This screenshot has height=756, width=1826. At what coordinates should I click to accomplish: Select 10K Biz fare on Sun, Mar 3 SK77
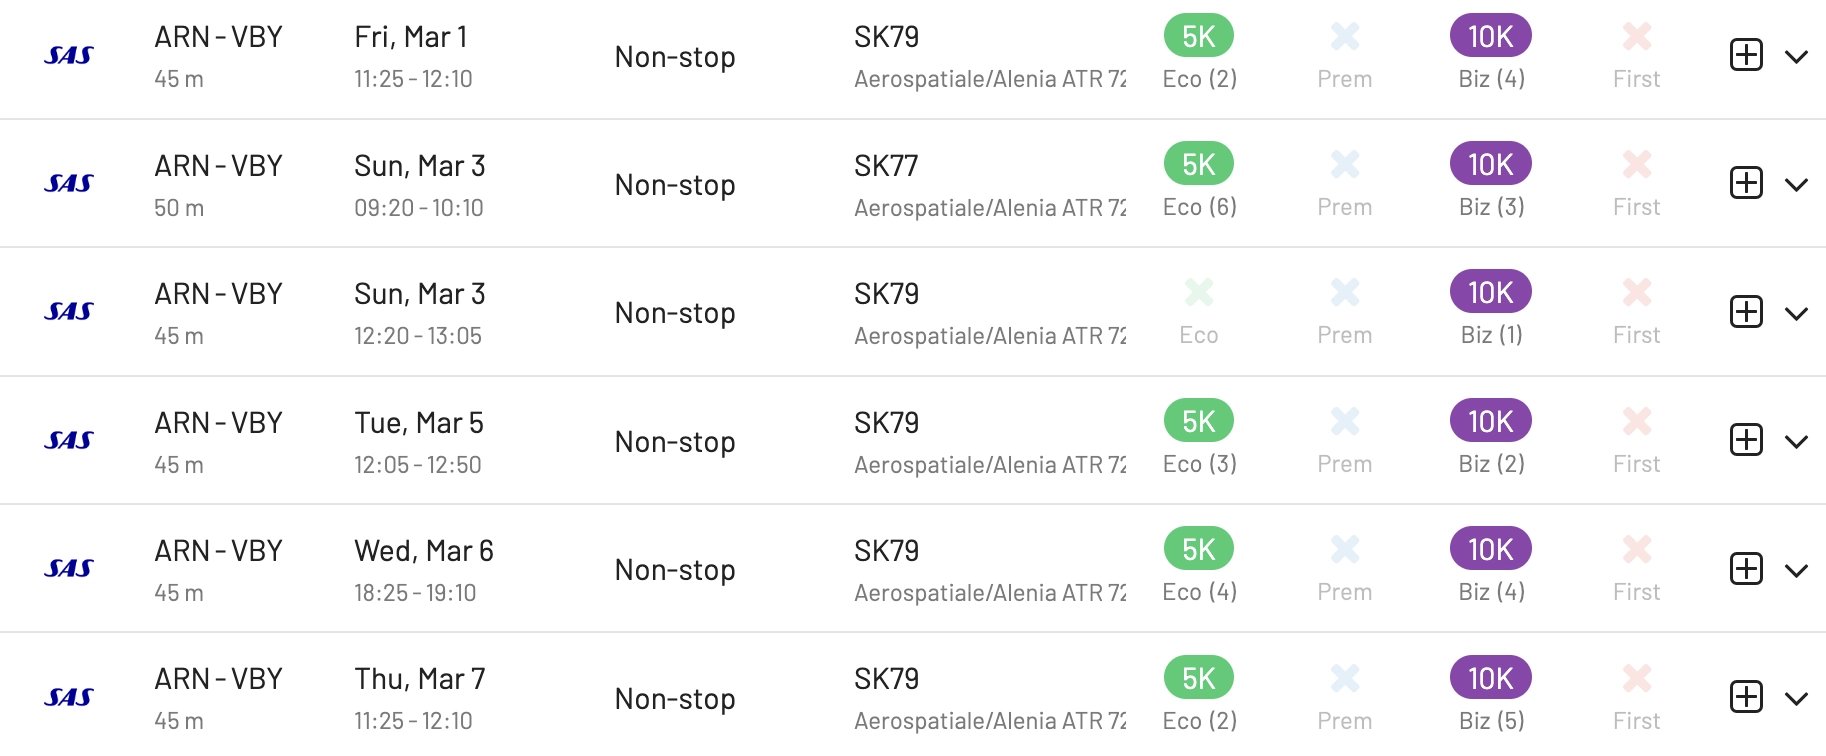coord(1491,164)
